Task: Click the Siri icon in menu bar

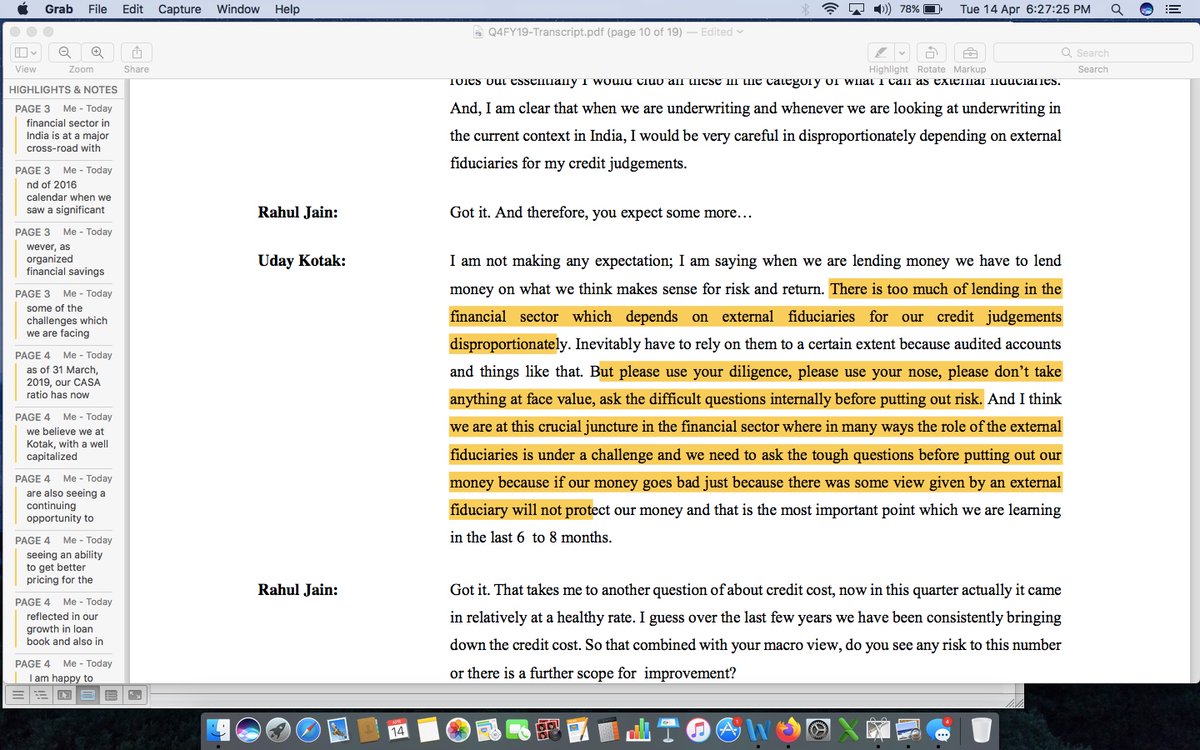Action: pyautogui.click(x=1147, y=9)
